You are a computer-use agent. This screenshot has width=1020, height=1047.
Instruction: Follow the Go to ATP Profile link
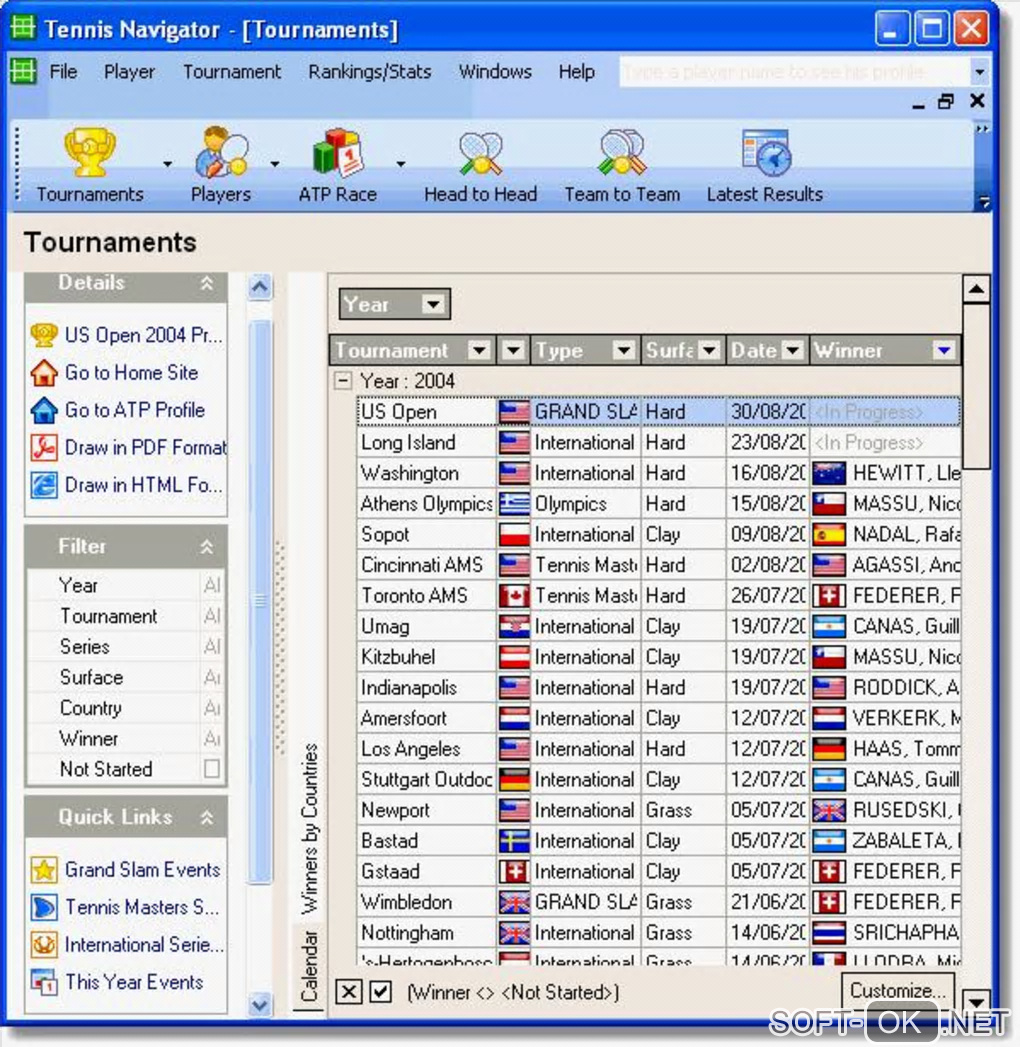point(135,410)
